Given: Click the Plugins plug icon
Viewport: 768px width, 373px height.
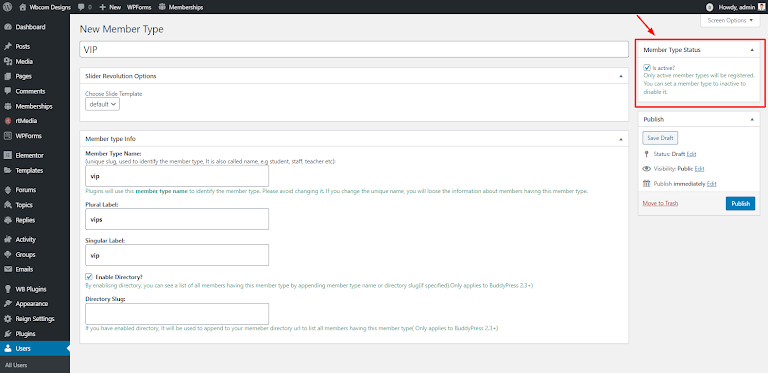Looking at the screenshot, I should click(x=7, y=334).
